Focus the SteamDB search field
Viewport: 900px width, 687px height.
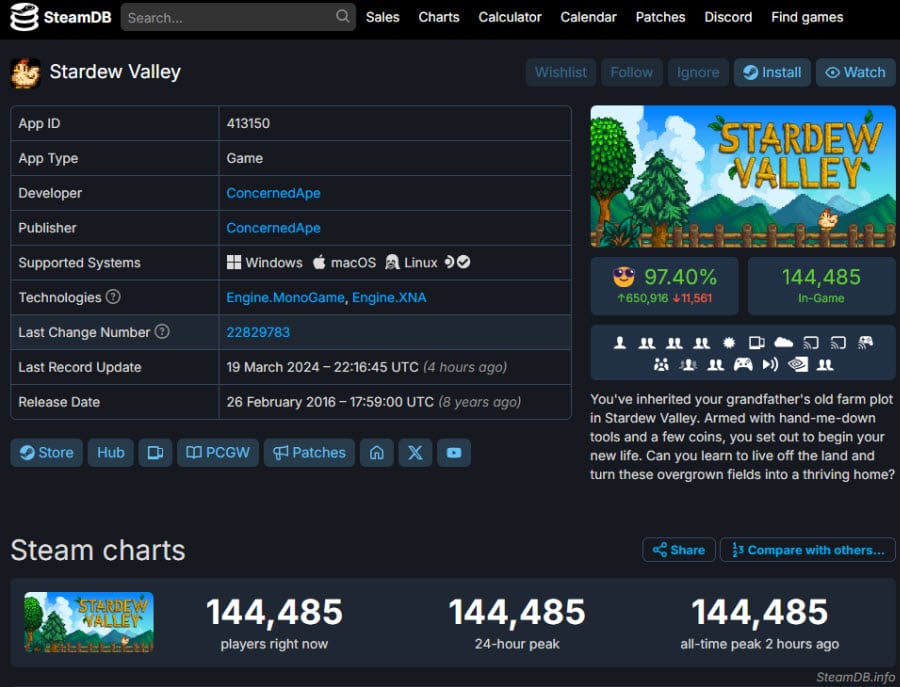point(228,17)
